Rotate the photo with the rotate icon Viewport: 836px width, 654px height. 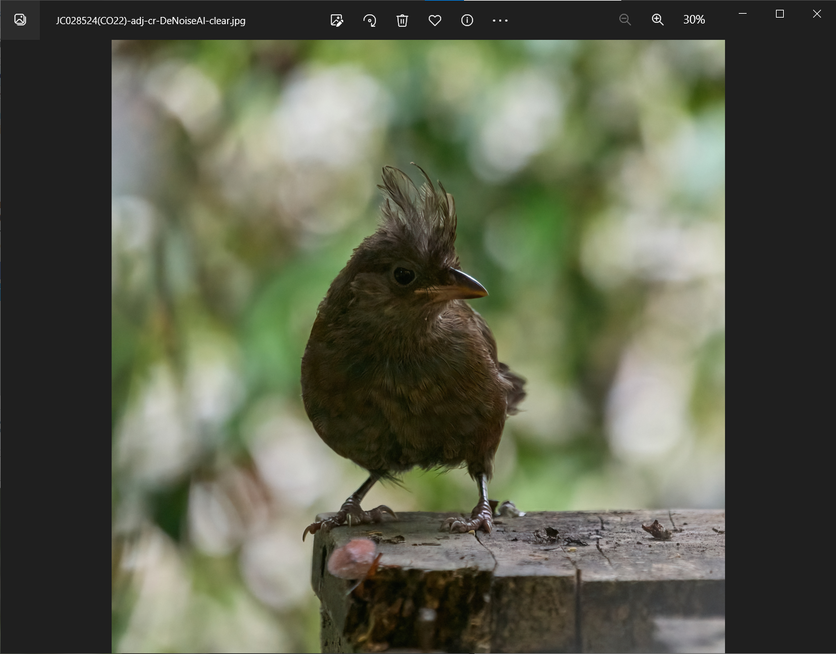pyautogui.click(x=369, y=20)
